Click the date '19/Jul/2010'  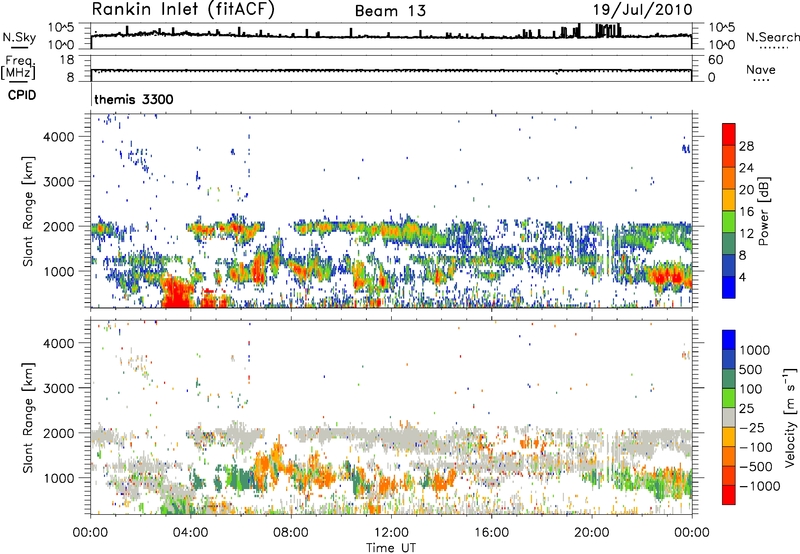642,10
